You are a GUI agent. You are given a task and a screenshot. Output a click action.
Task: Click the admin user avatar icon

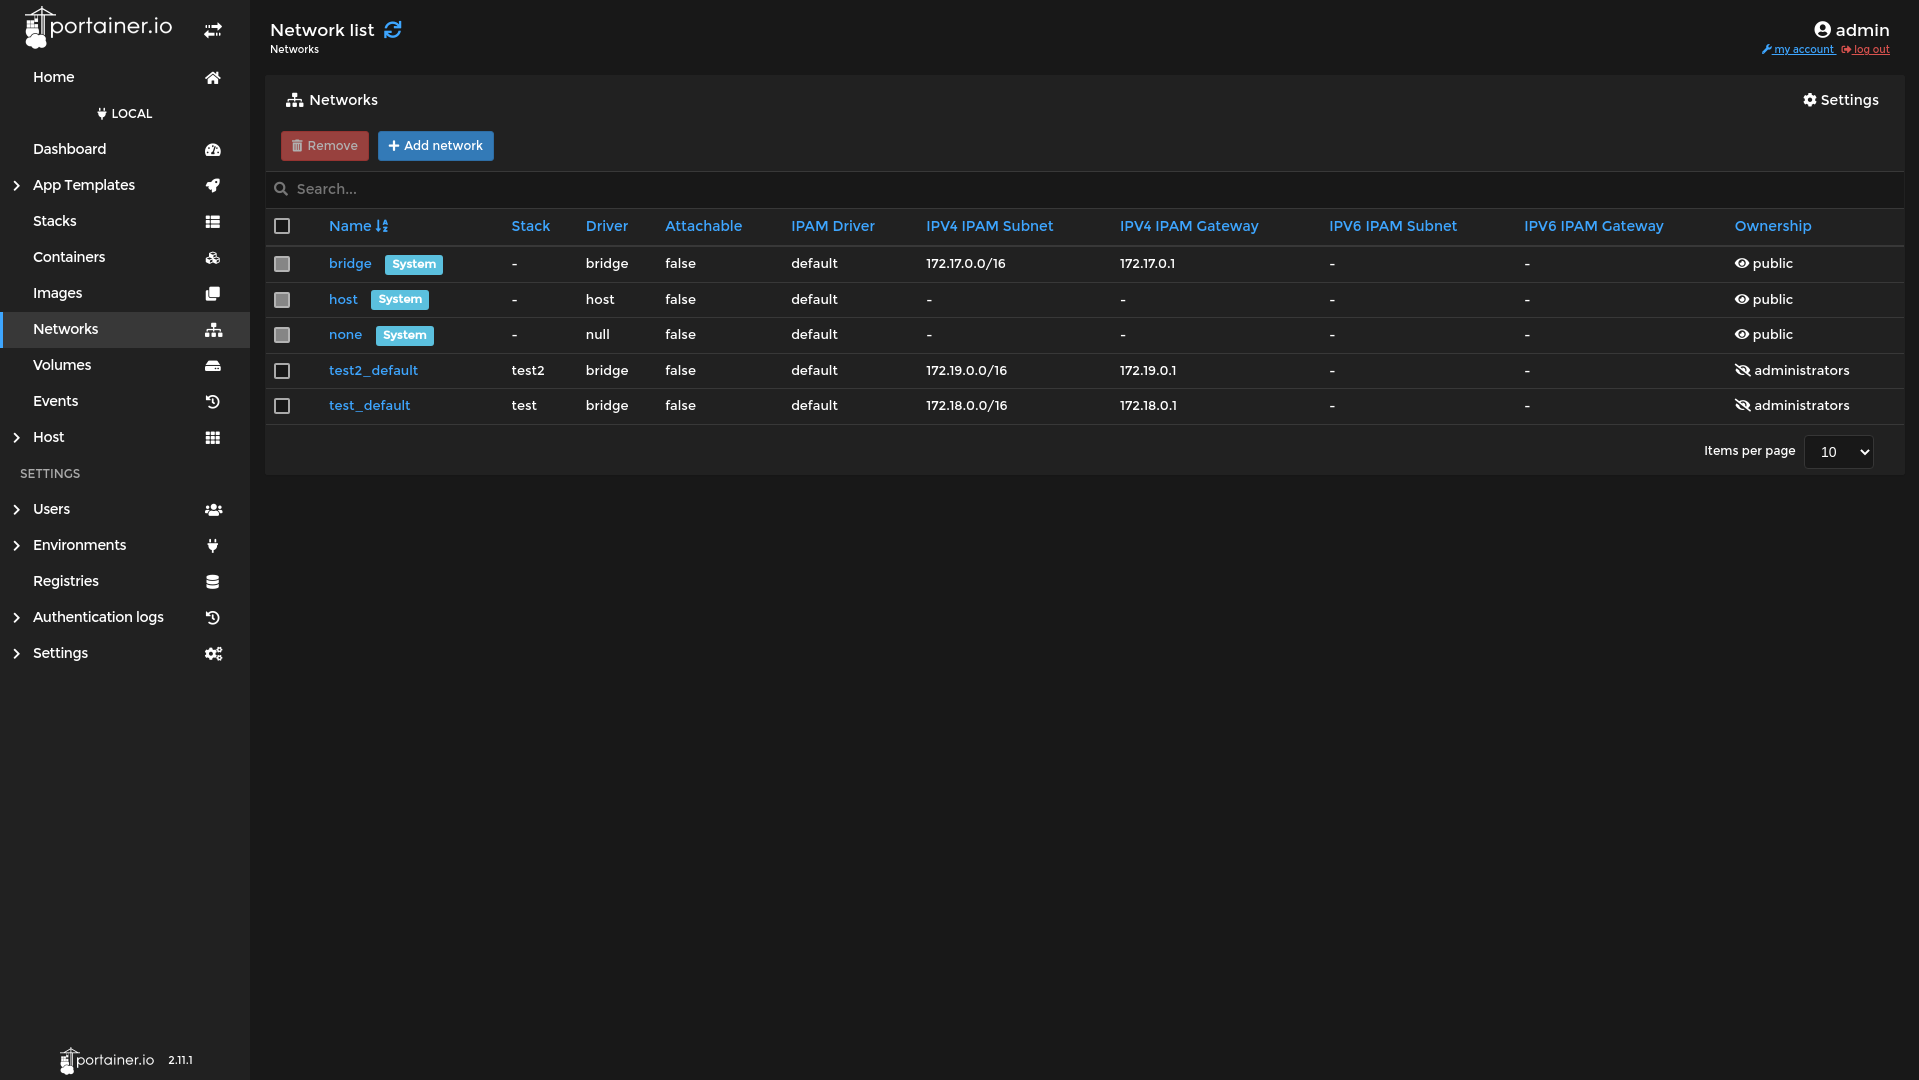coord(1822,30)
